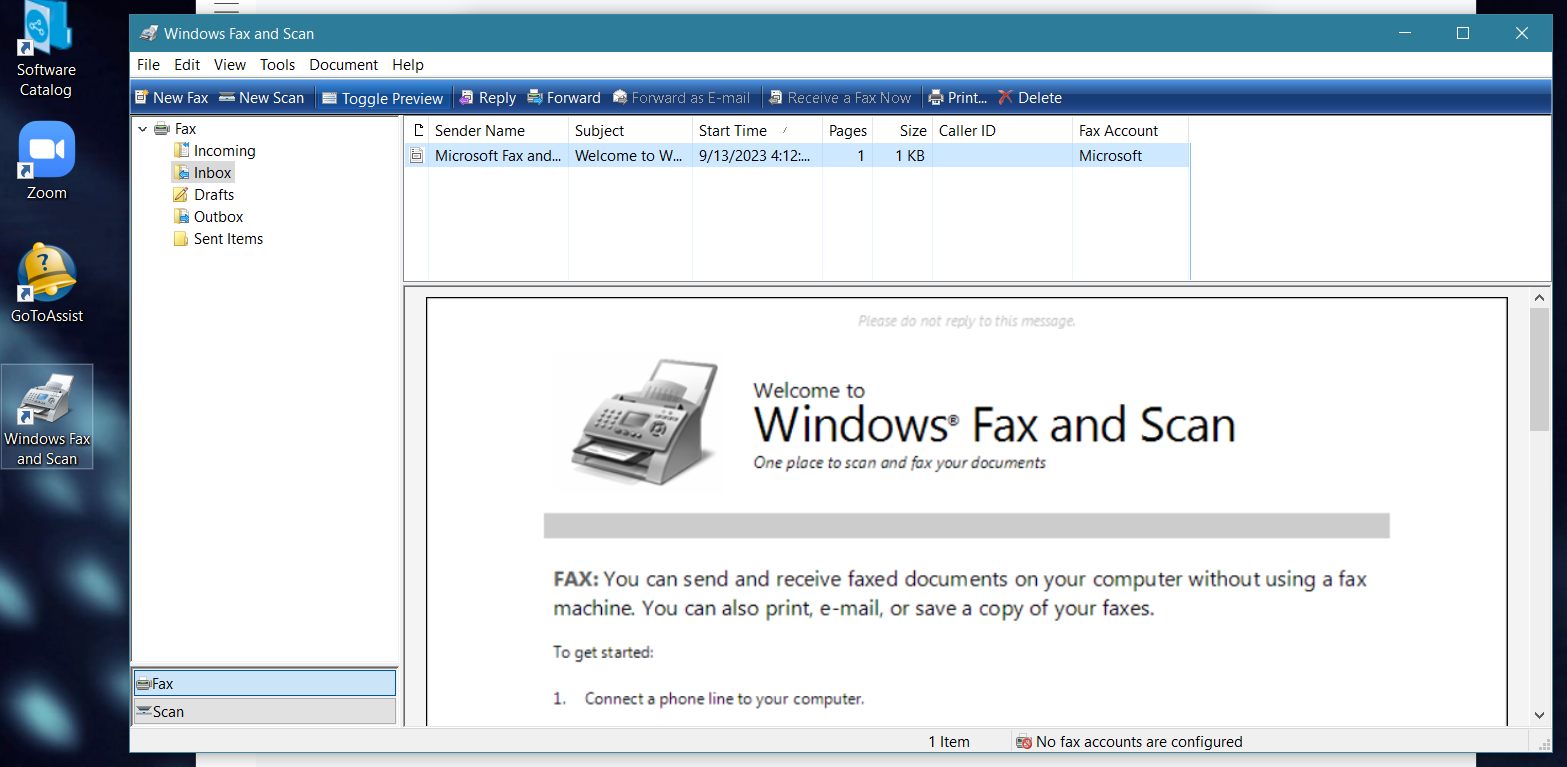Click Receive a Fax Now in toolbar
The image size is (1567, 767).
click(839, 98)
